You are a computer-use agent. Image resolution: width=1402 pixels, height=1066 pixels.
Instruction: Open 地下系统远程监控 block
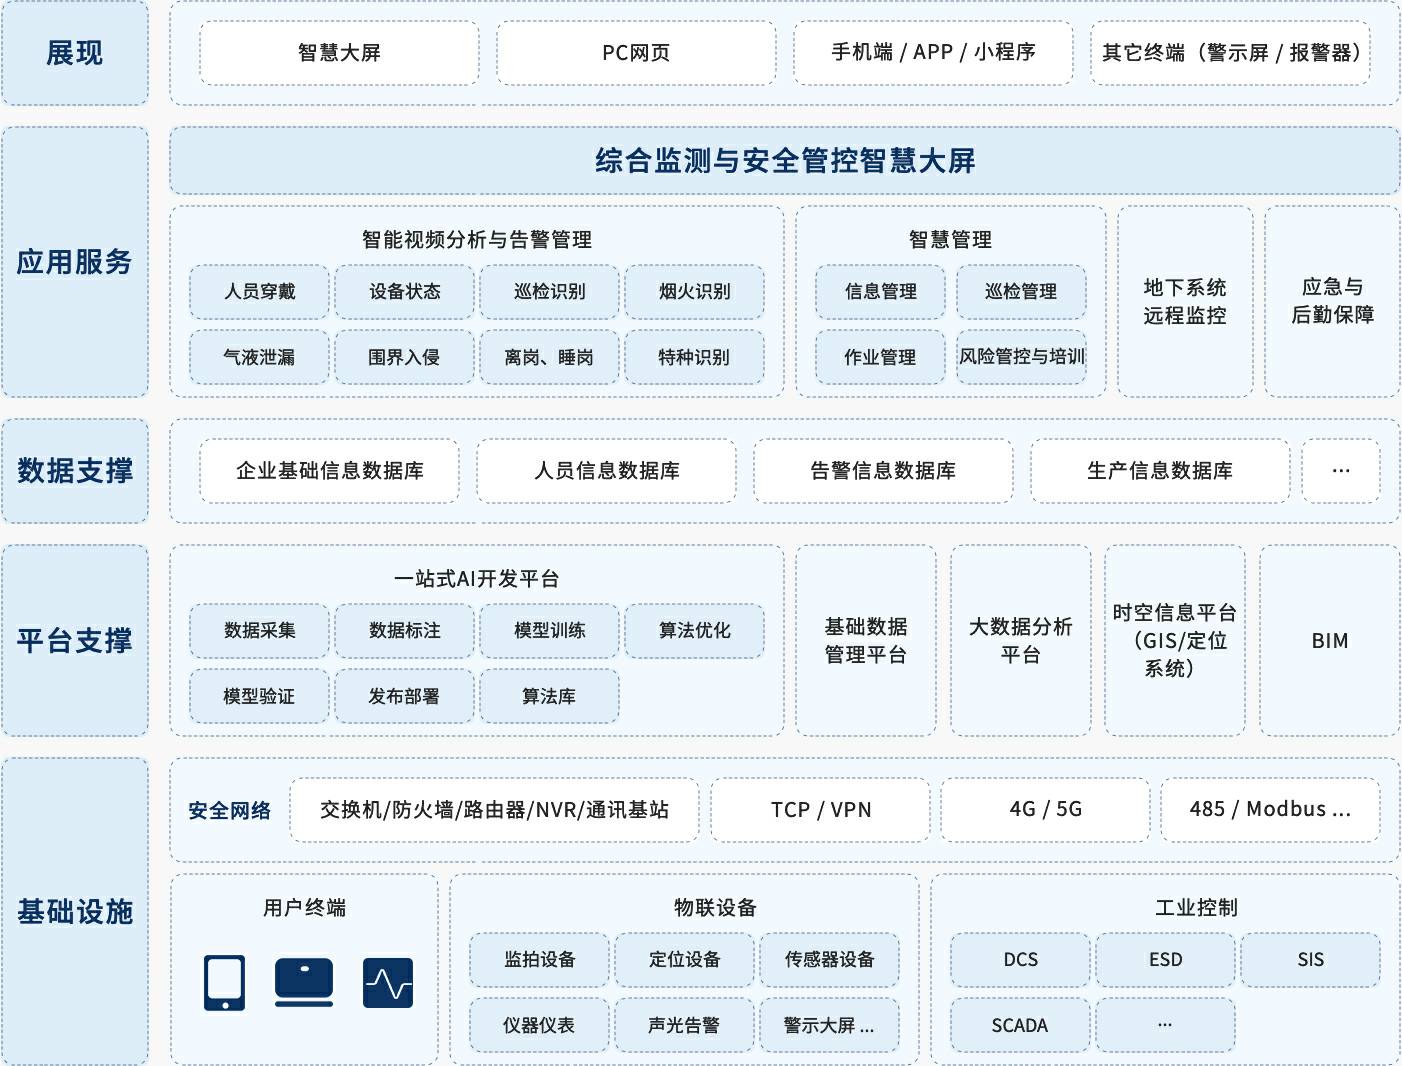click(x=1184, y=301)
